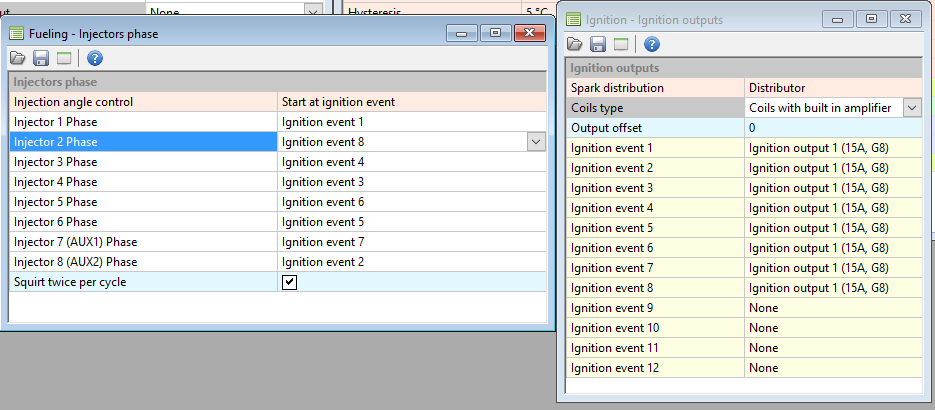This screenshot has height=410, width=935.
Task: Click green panel icon in Injectors phase toolbar
Action: tap(64, 58)
